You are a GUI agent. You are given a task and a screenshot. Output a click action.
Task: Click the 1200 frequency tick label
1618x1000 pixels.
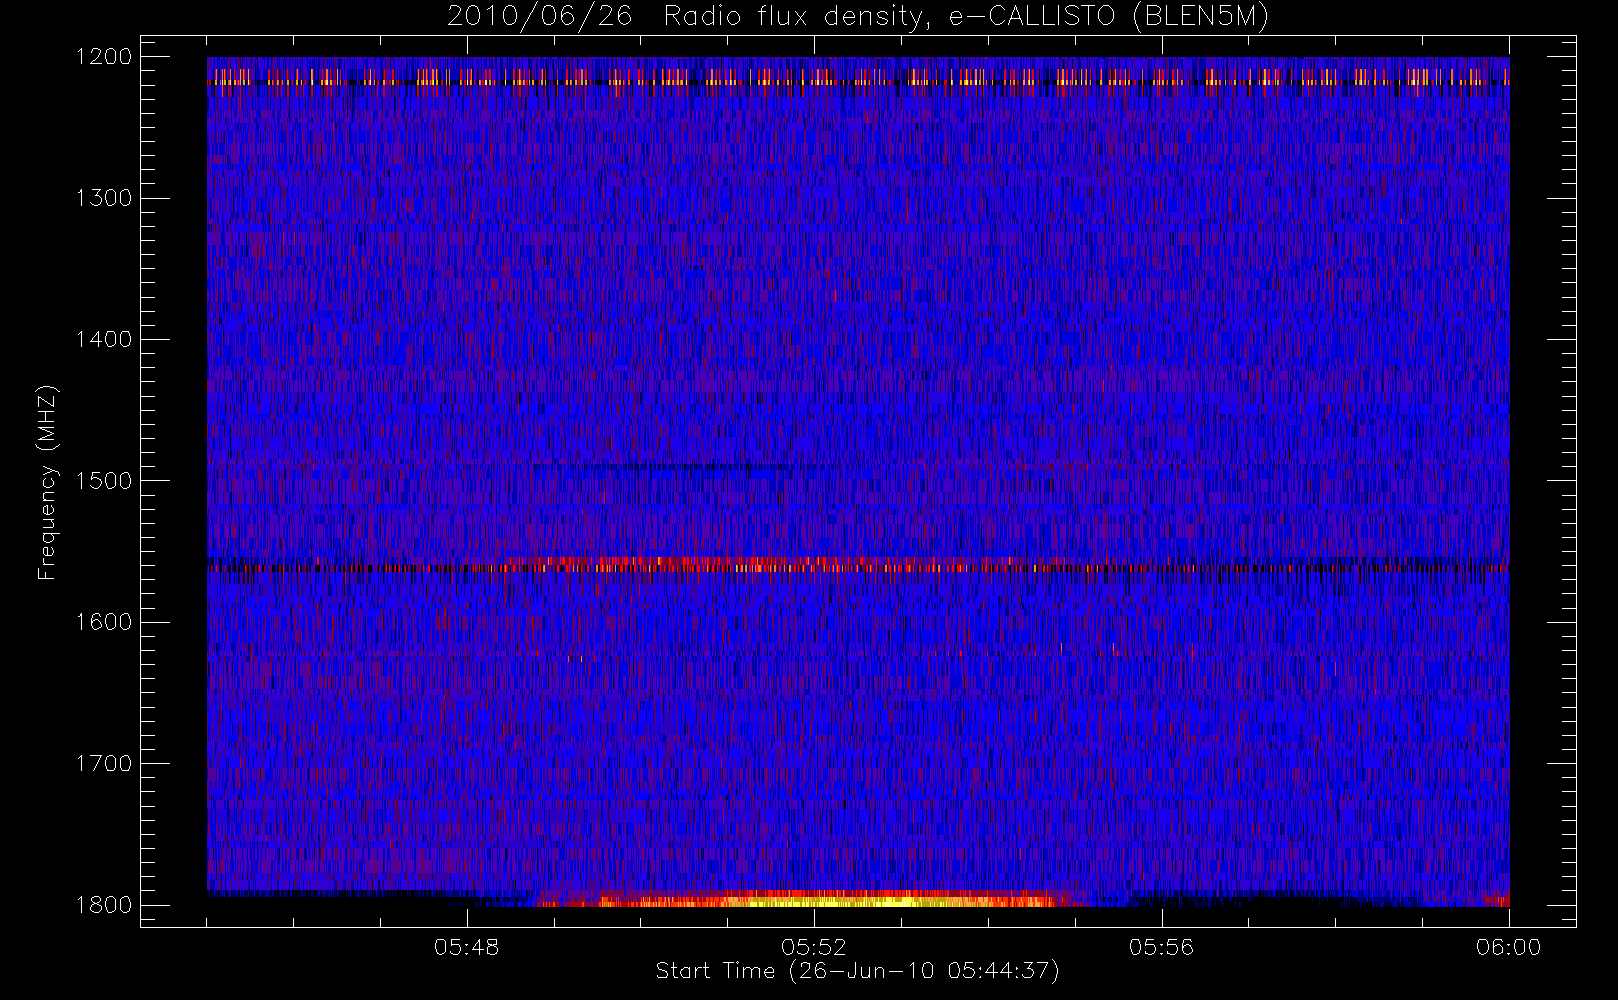pyautogui.click(x=104, y=57)
